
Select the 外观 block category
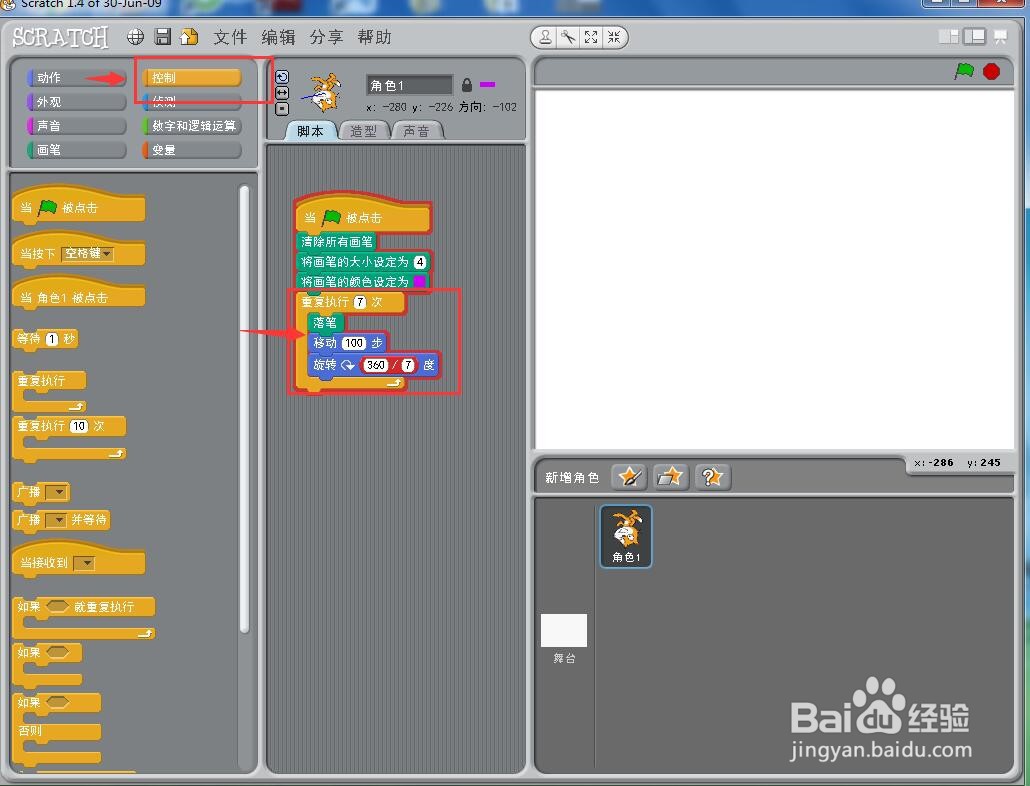[76, 102]
